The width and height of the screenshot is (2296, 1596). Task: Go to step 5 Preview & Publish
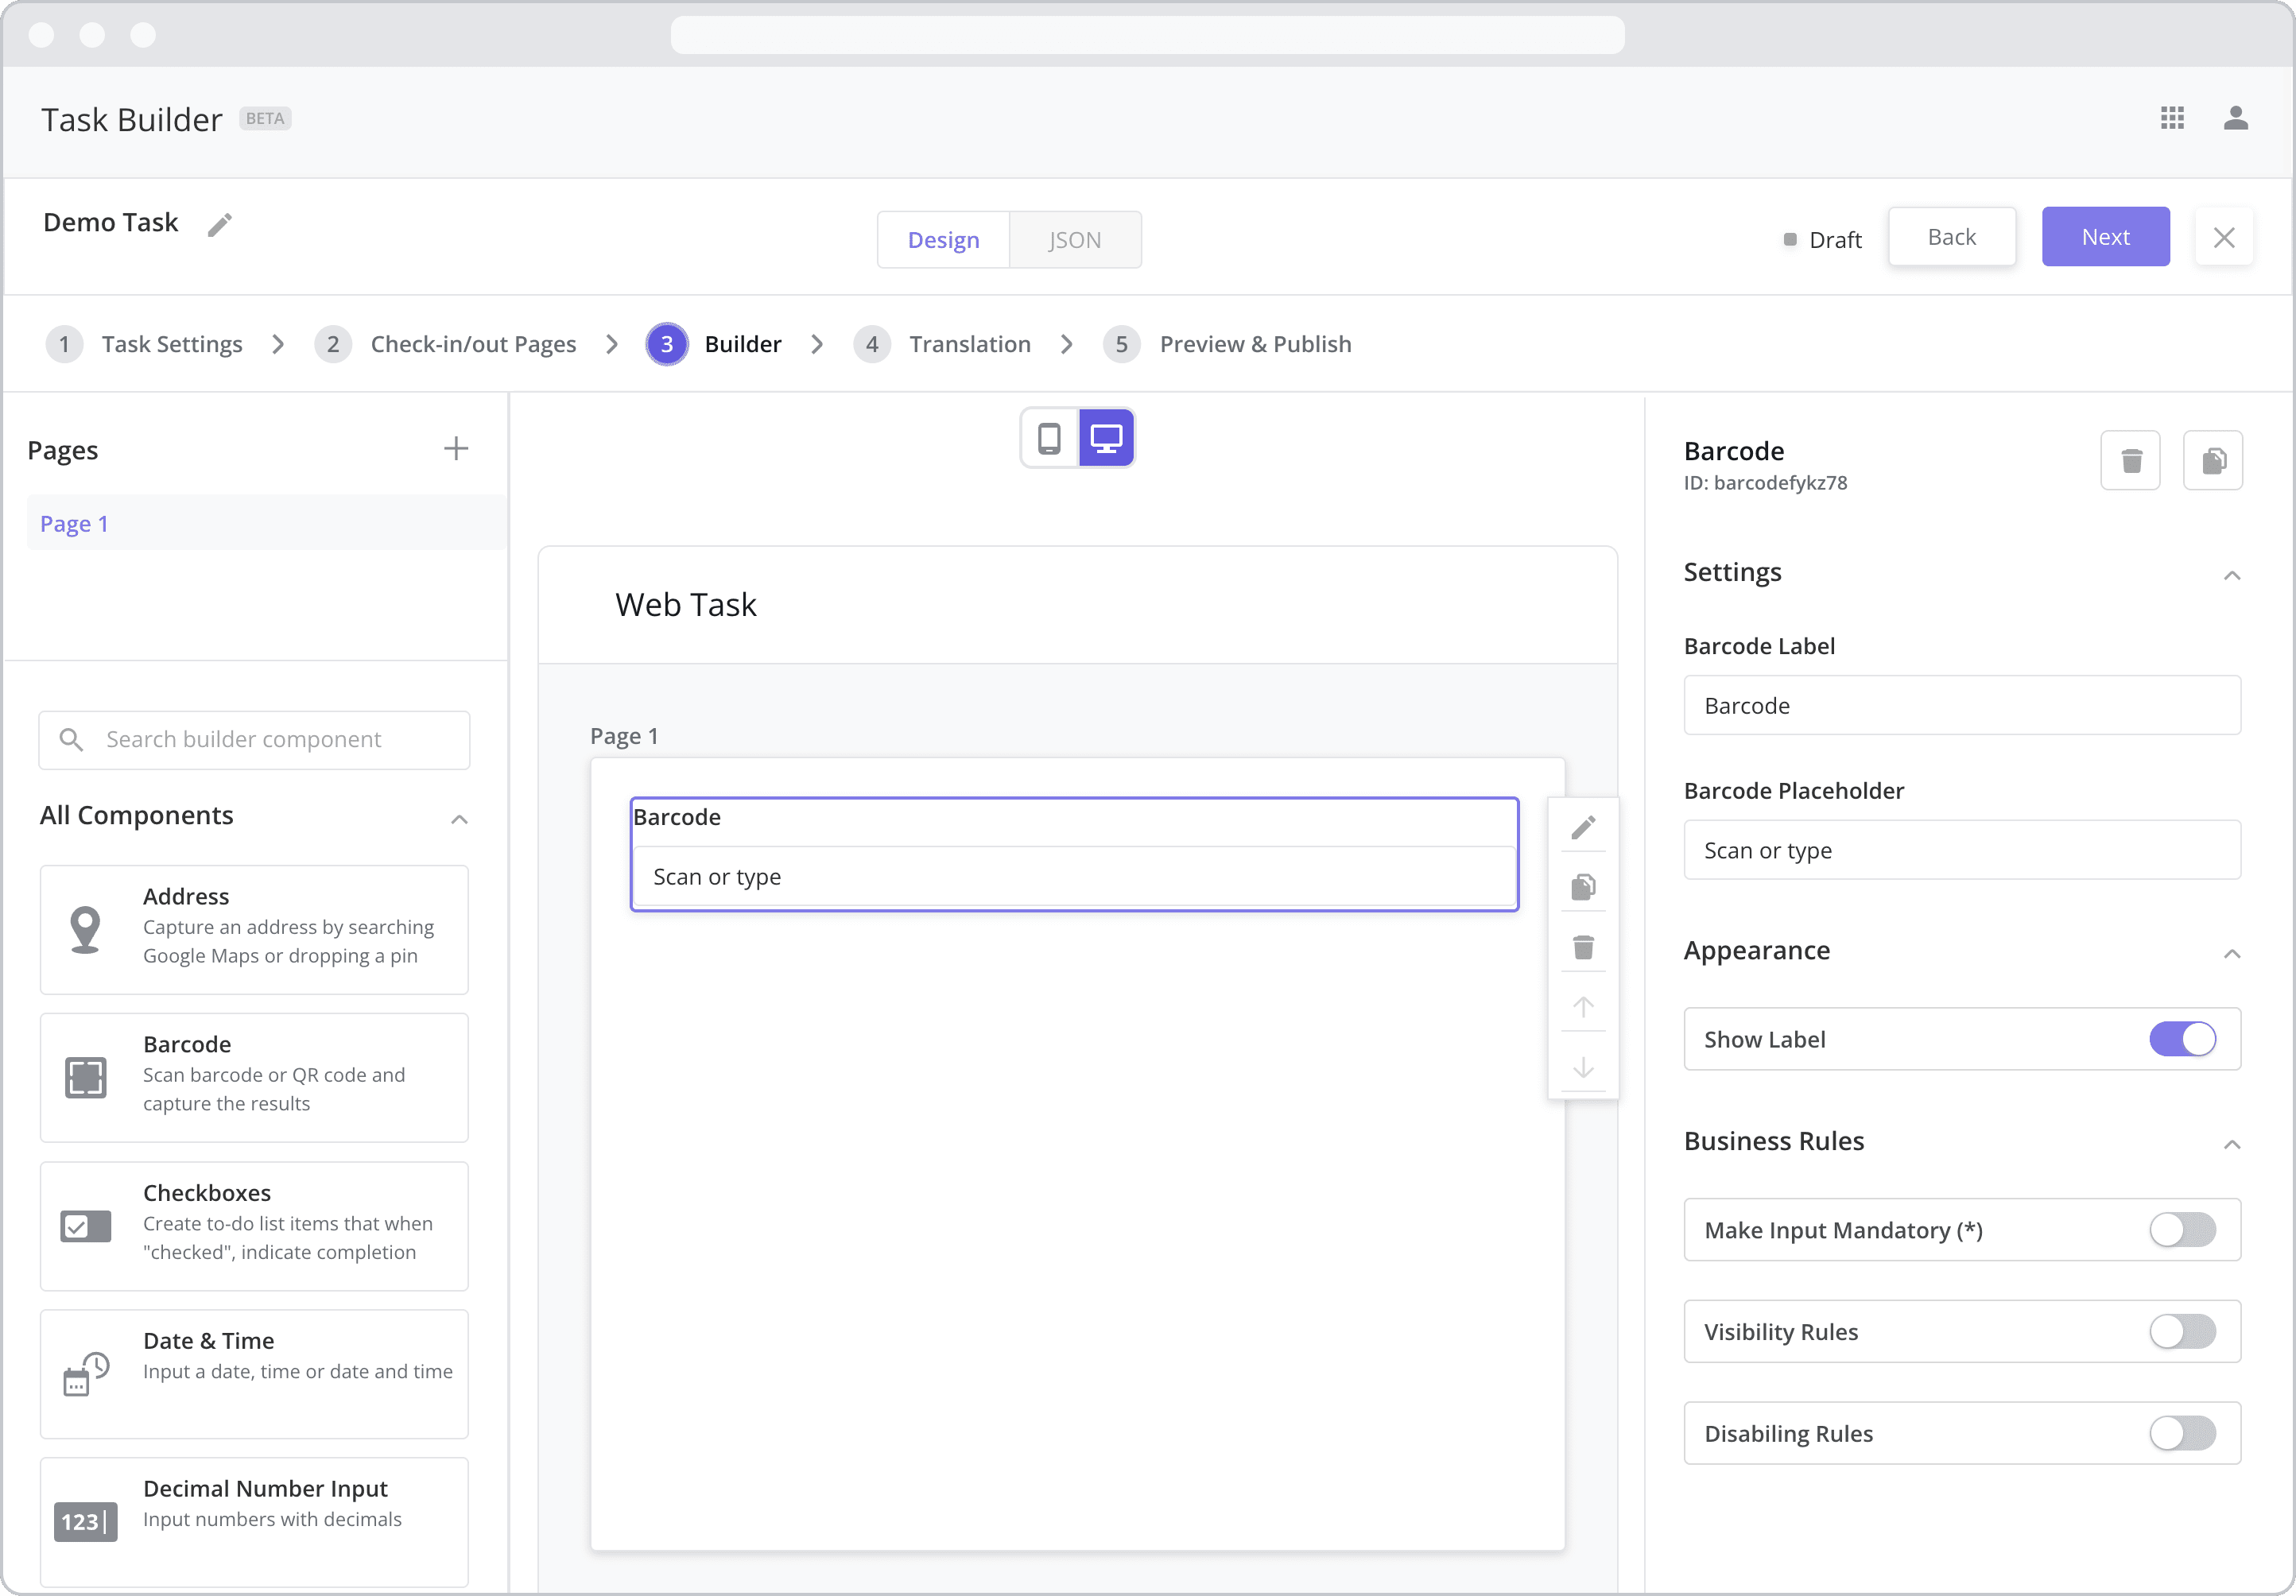tap(1227, 344)
